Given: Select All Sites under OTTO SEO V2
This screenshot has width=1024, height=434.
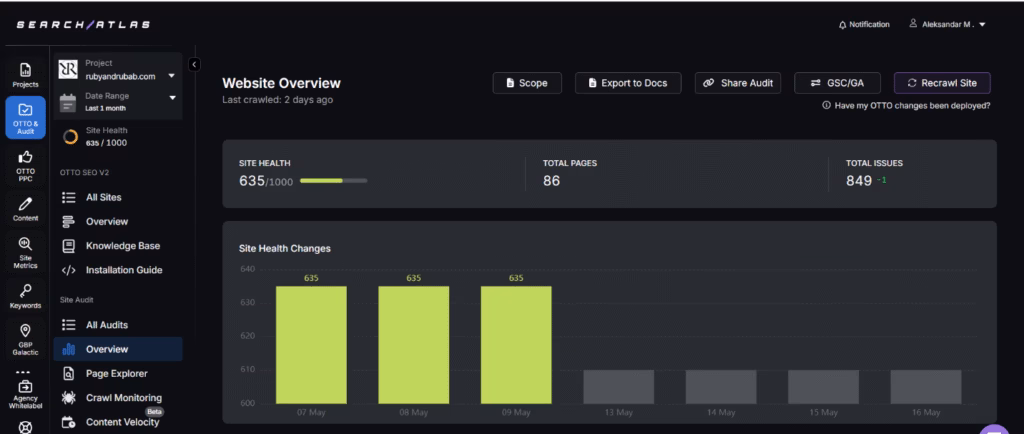Looking at the screenshot, I should tap(103, 197).
